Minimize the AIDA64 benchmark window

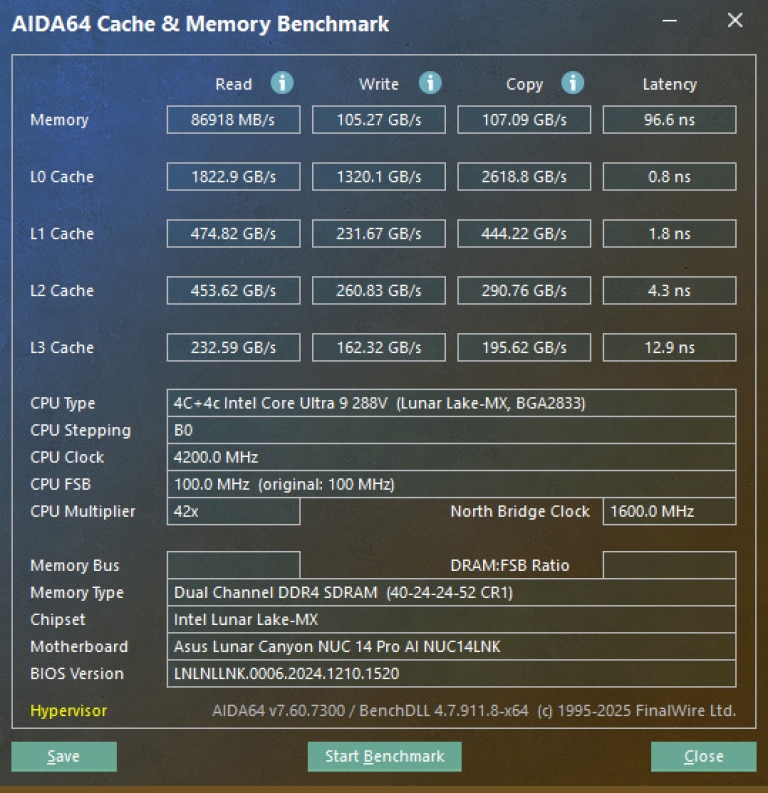coord(669,21)
